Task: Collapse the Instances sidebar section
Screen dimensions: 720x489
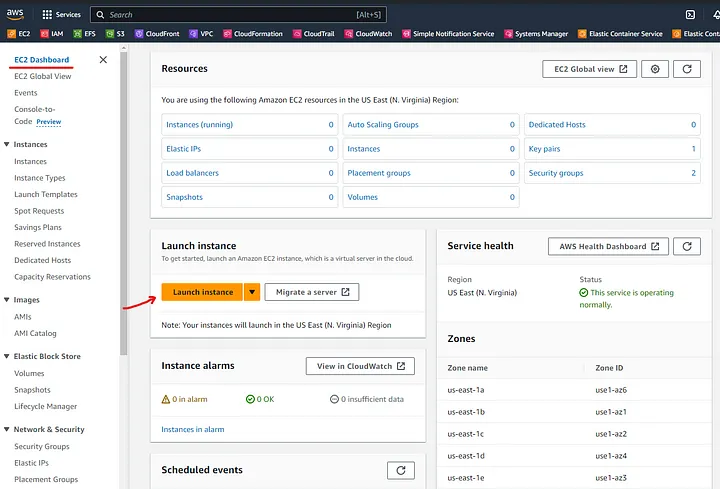Action: (x=6, y=144)
